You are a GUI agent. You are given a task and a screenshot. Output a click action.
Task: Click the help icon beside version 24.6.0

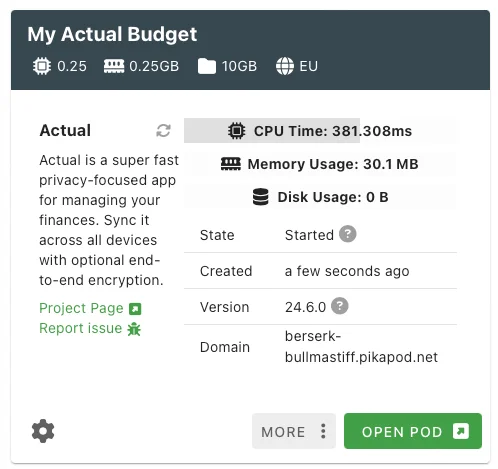tap(340, 306)
